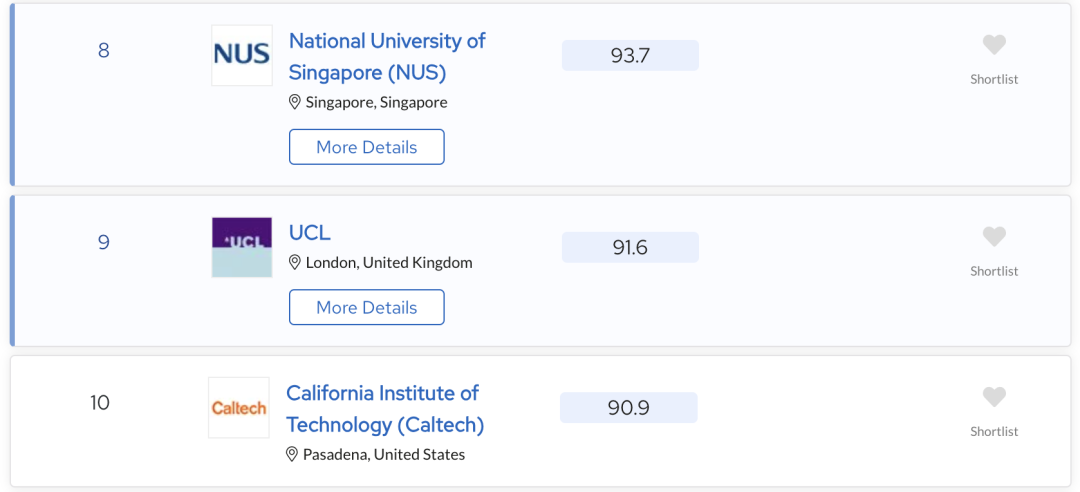Toggle the UCL shortlist heart icon

tap(994, 237)
